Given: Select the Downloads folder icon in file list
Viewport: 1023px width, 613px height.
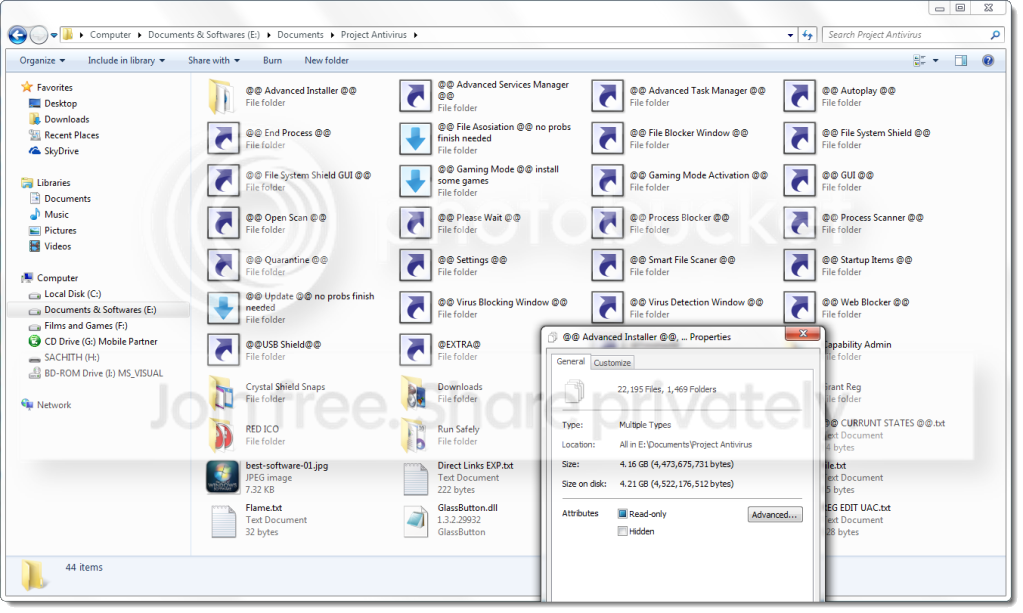Looking at the screenshot, I should point(415,393).
